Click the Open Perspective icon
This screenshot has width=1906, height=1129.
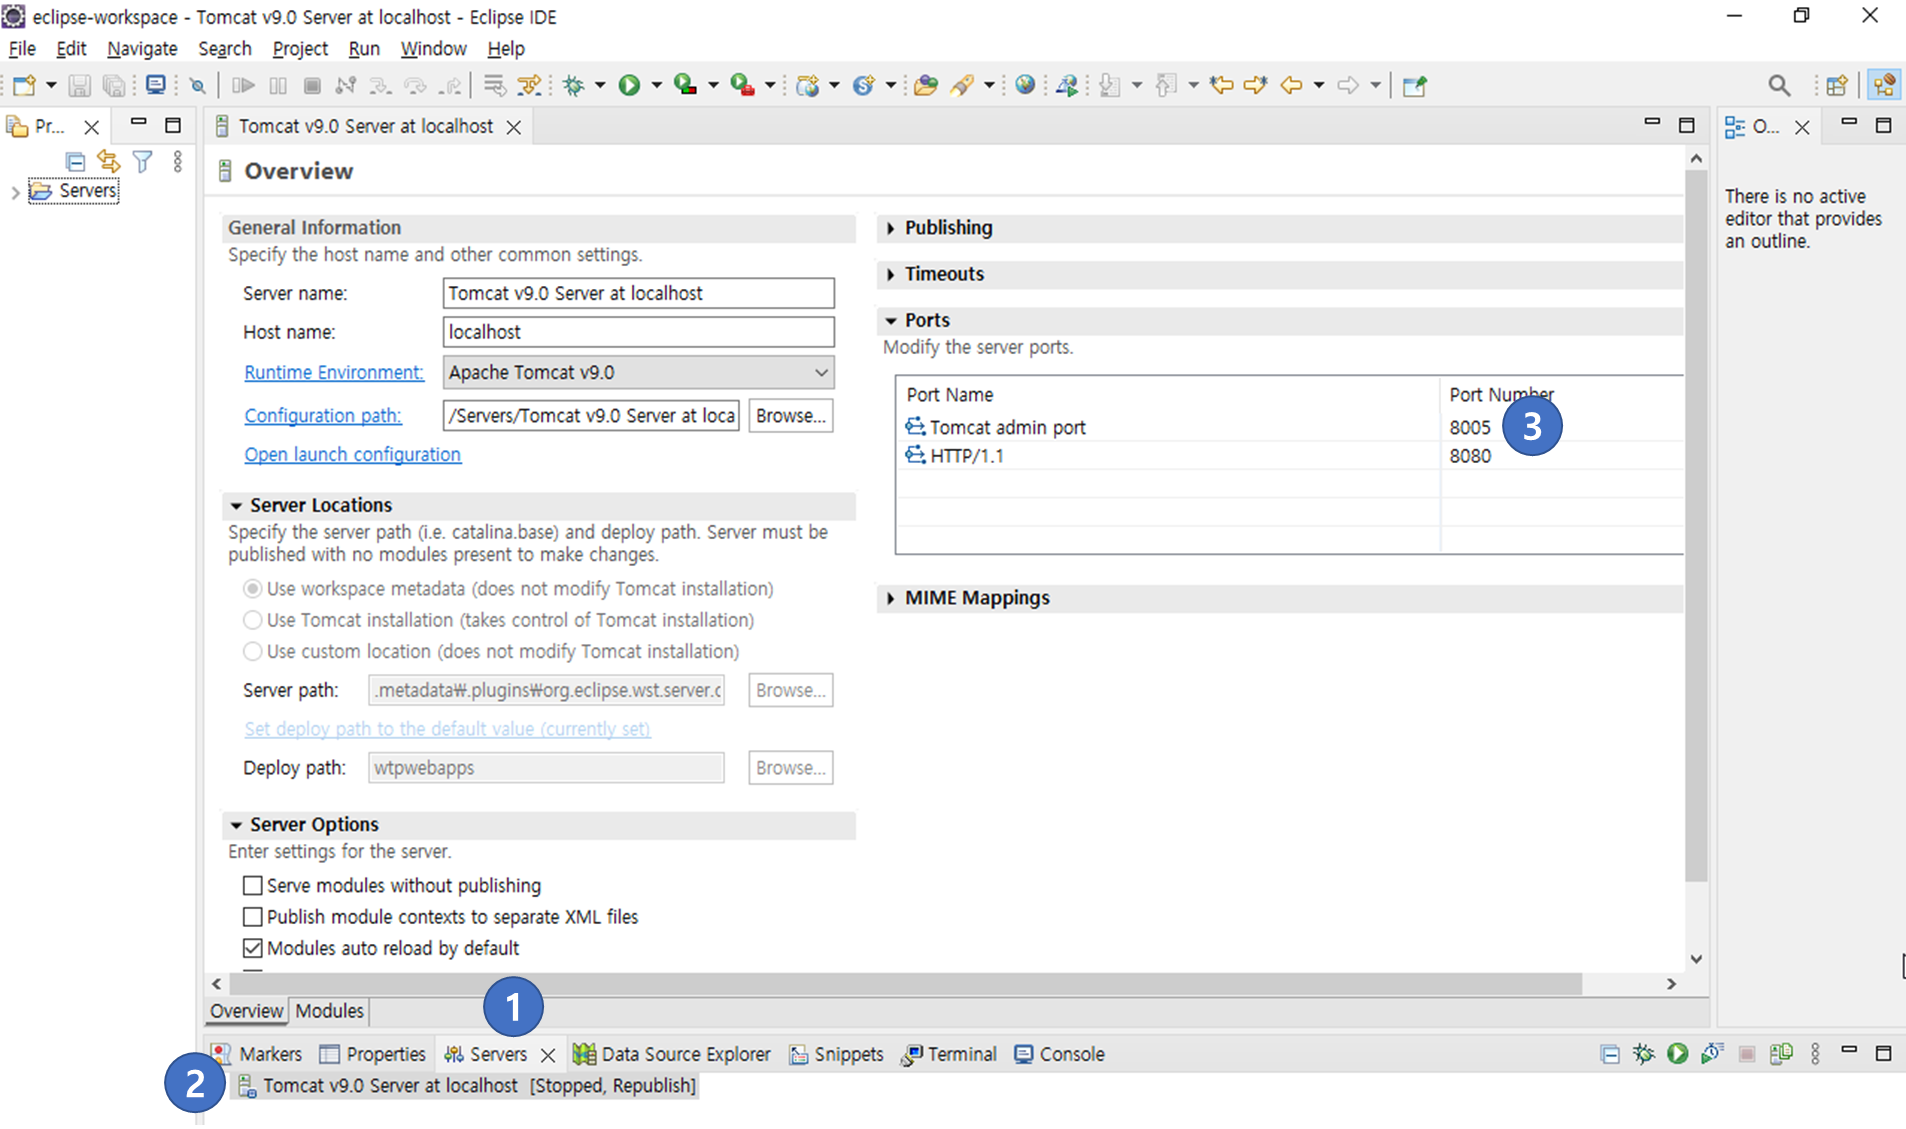(x=1836, y=86)
